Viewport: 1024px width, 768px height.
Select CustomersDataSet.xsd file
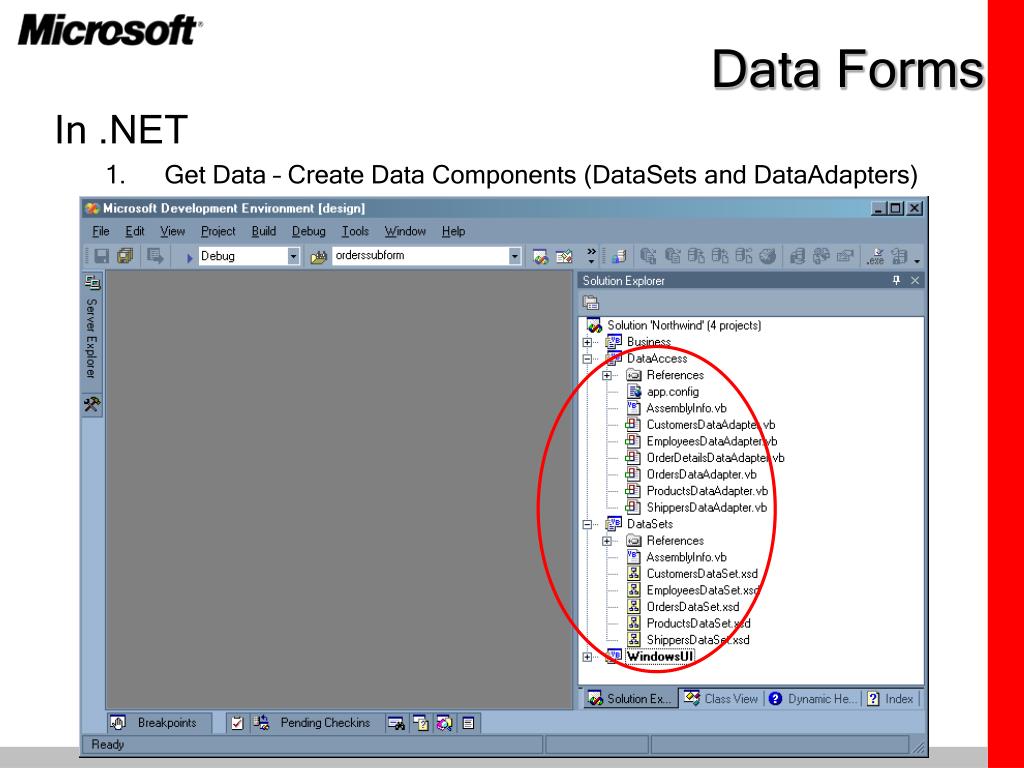(x=702, y=574)
